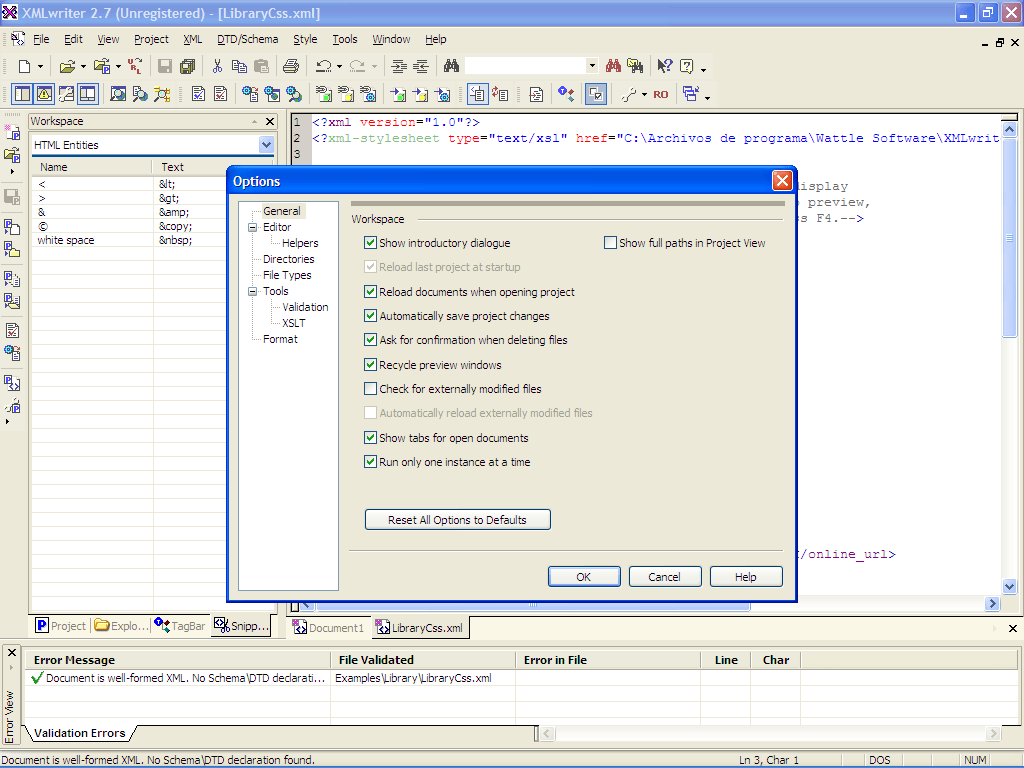This screenshot has height=768, width=1024.
Task: Click the Check well-formed red checkmark icon
Action: pos(221,95)
